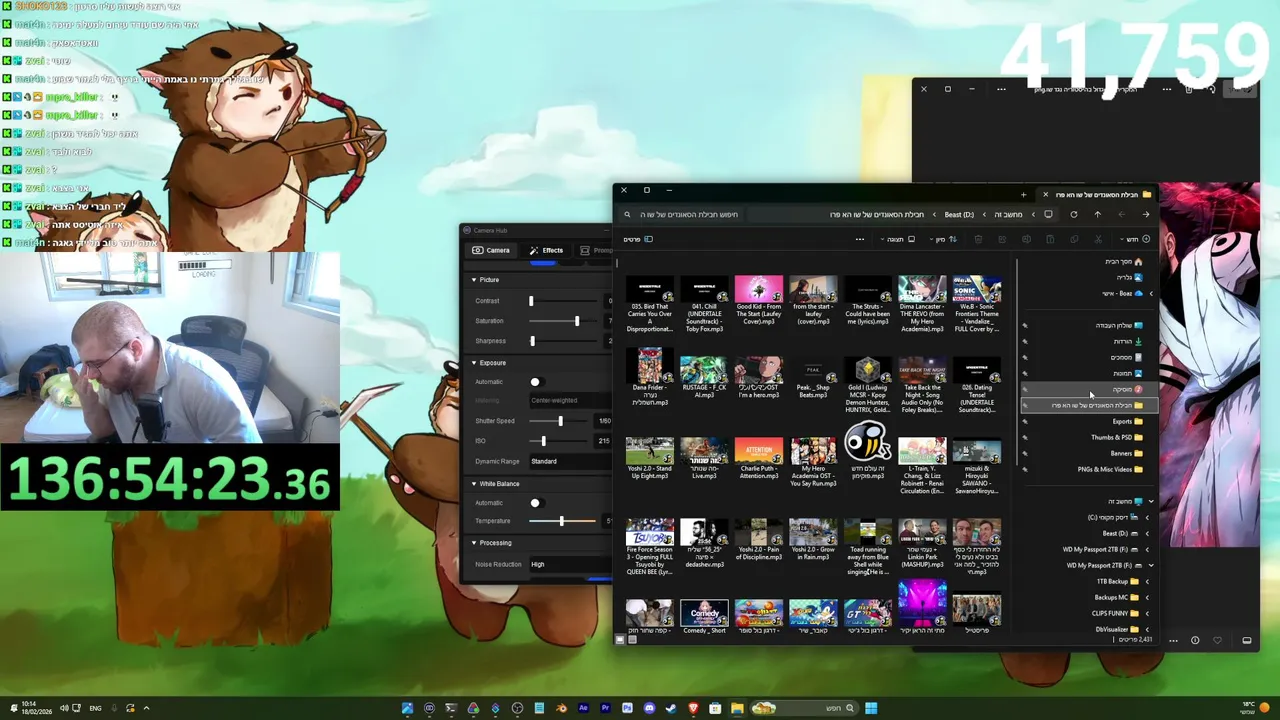The image size is (1280, 720).
Task: Collapse the White Balance section
Action: coord(474,484)
